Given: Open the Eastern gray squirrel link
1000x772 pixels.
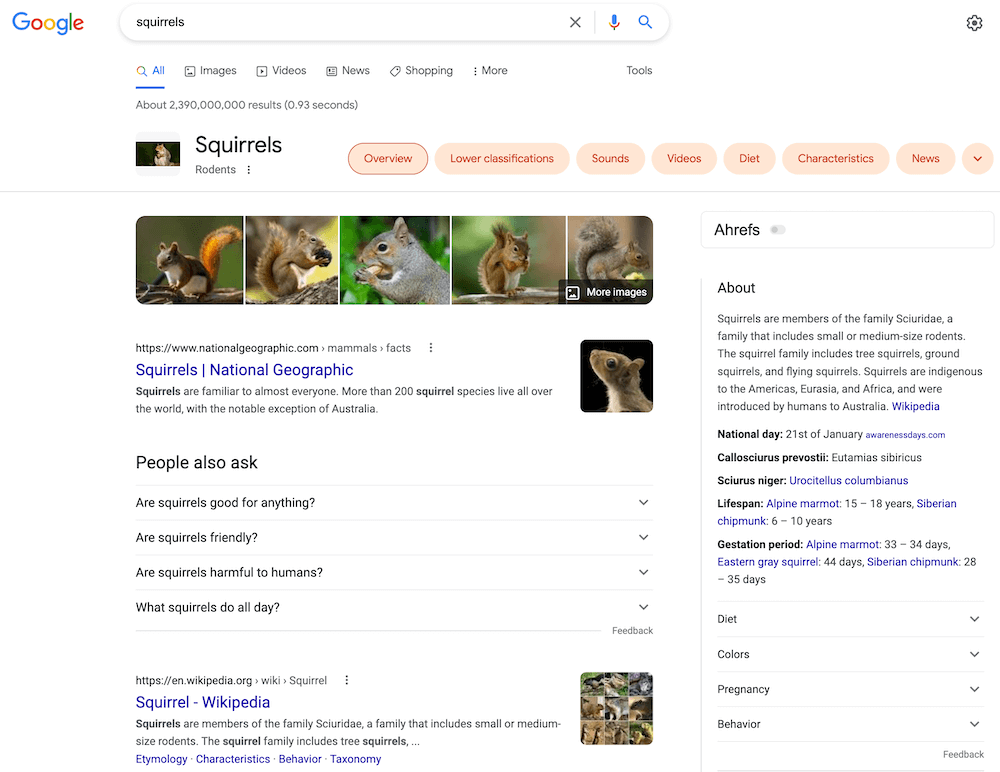Looking at the screenshot, I should [x=768, y=562].
